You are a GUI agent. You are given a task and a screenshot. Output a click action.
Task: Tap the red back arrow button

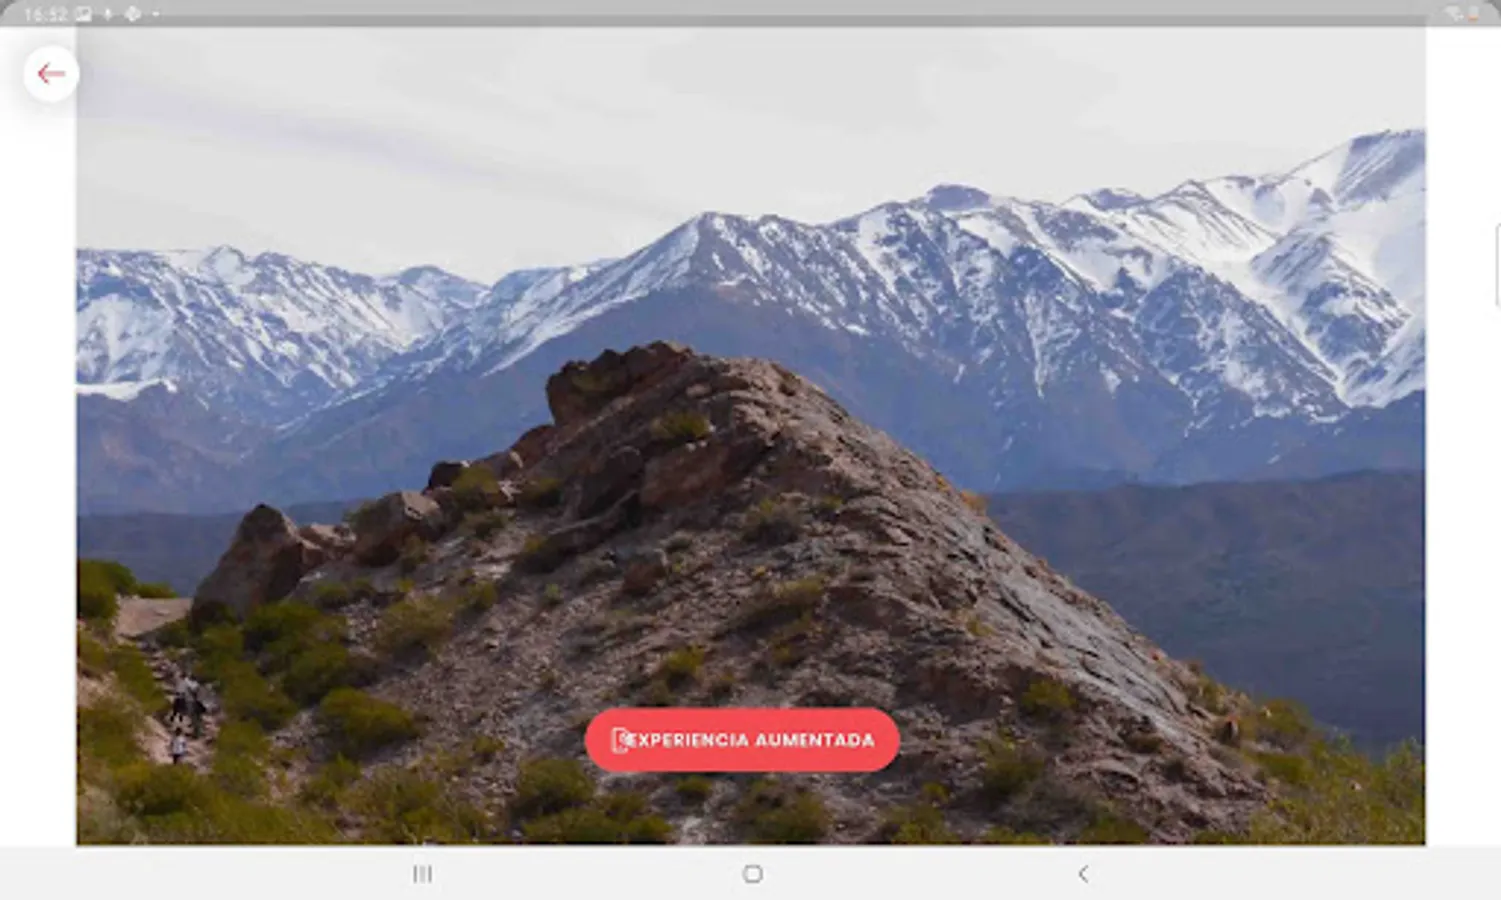51,74
